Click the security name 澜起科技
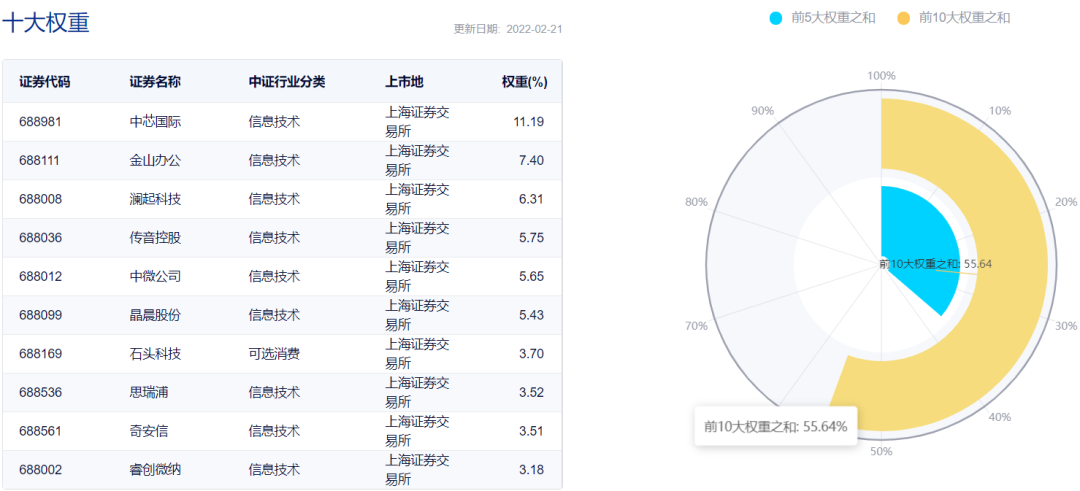Viewport: 1080px width, 491px height. coord(155,199)
